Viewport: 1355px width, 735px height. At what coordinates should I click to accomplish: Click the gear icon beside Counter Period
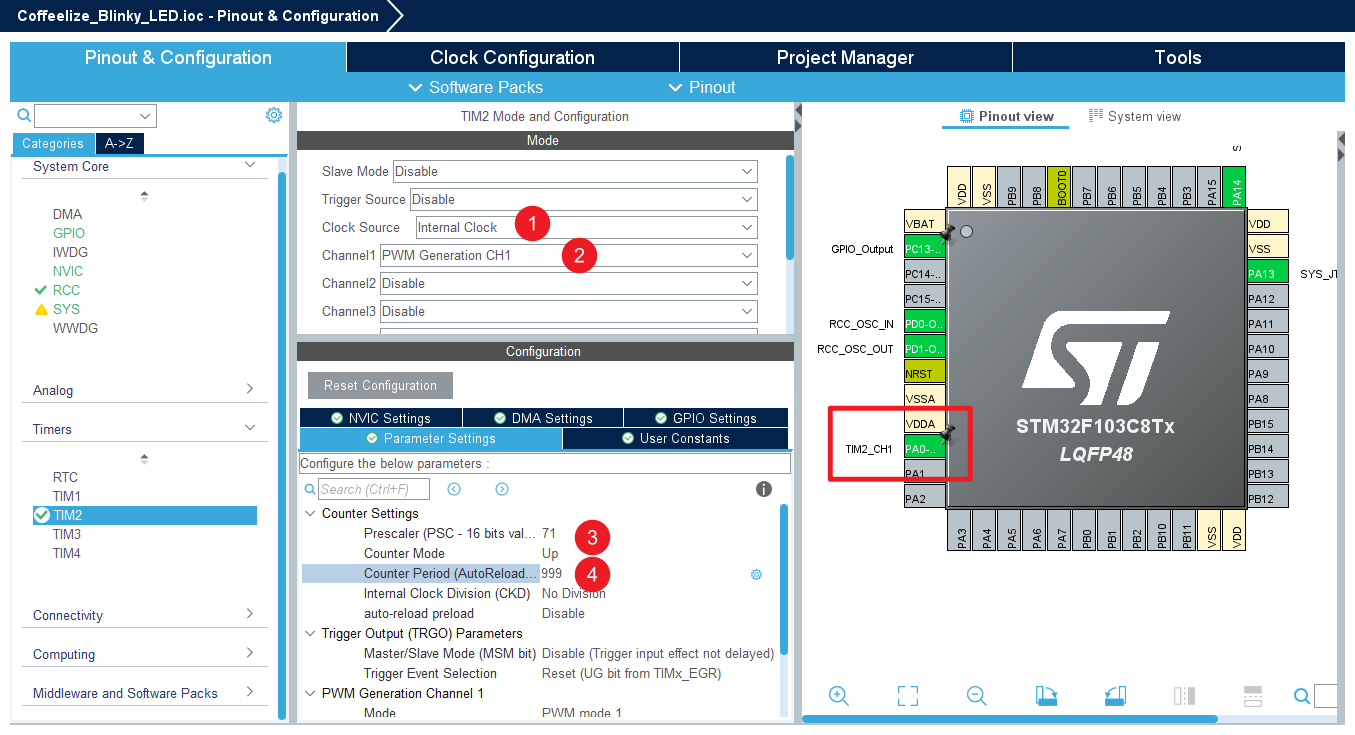coord(756,574)
